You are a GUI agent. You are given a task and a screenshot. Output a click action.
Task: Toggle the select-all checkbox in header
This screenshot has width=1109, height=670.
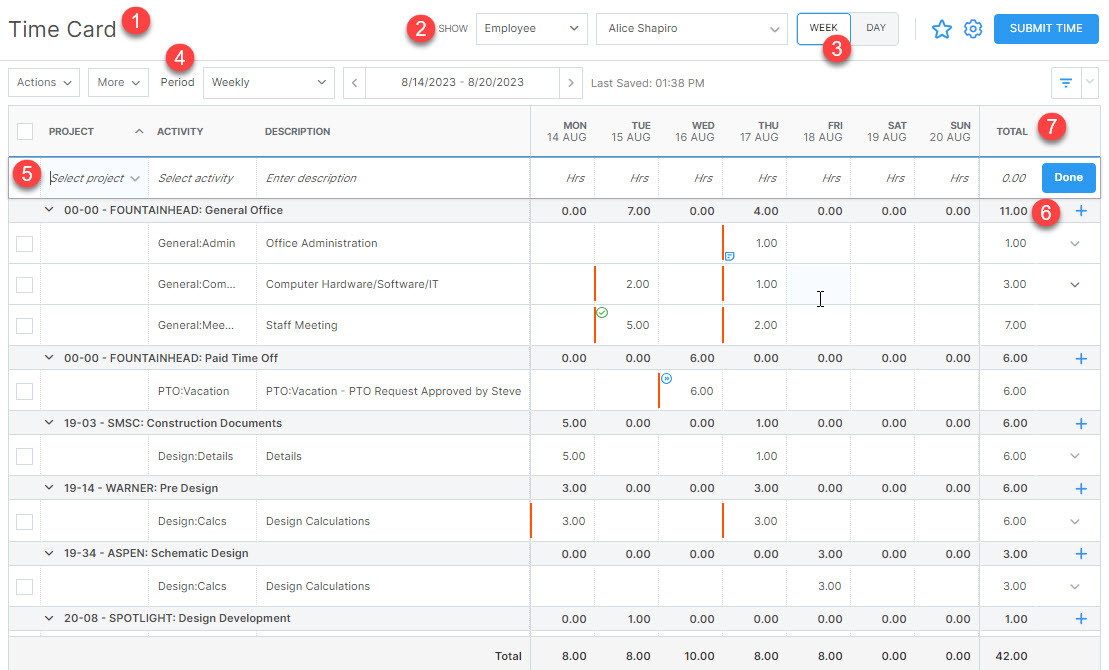[25, 131]
